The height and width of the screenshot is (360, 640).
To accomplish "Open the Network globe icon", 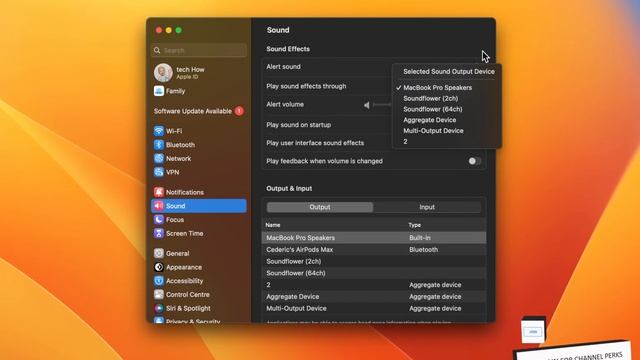I will click(159, 158).
